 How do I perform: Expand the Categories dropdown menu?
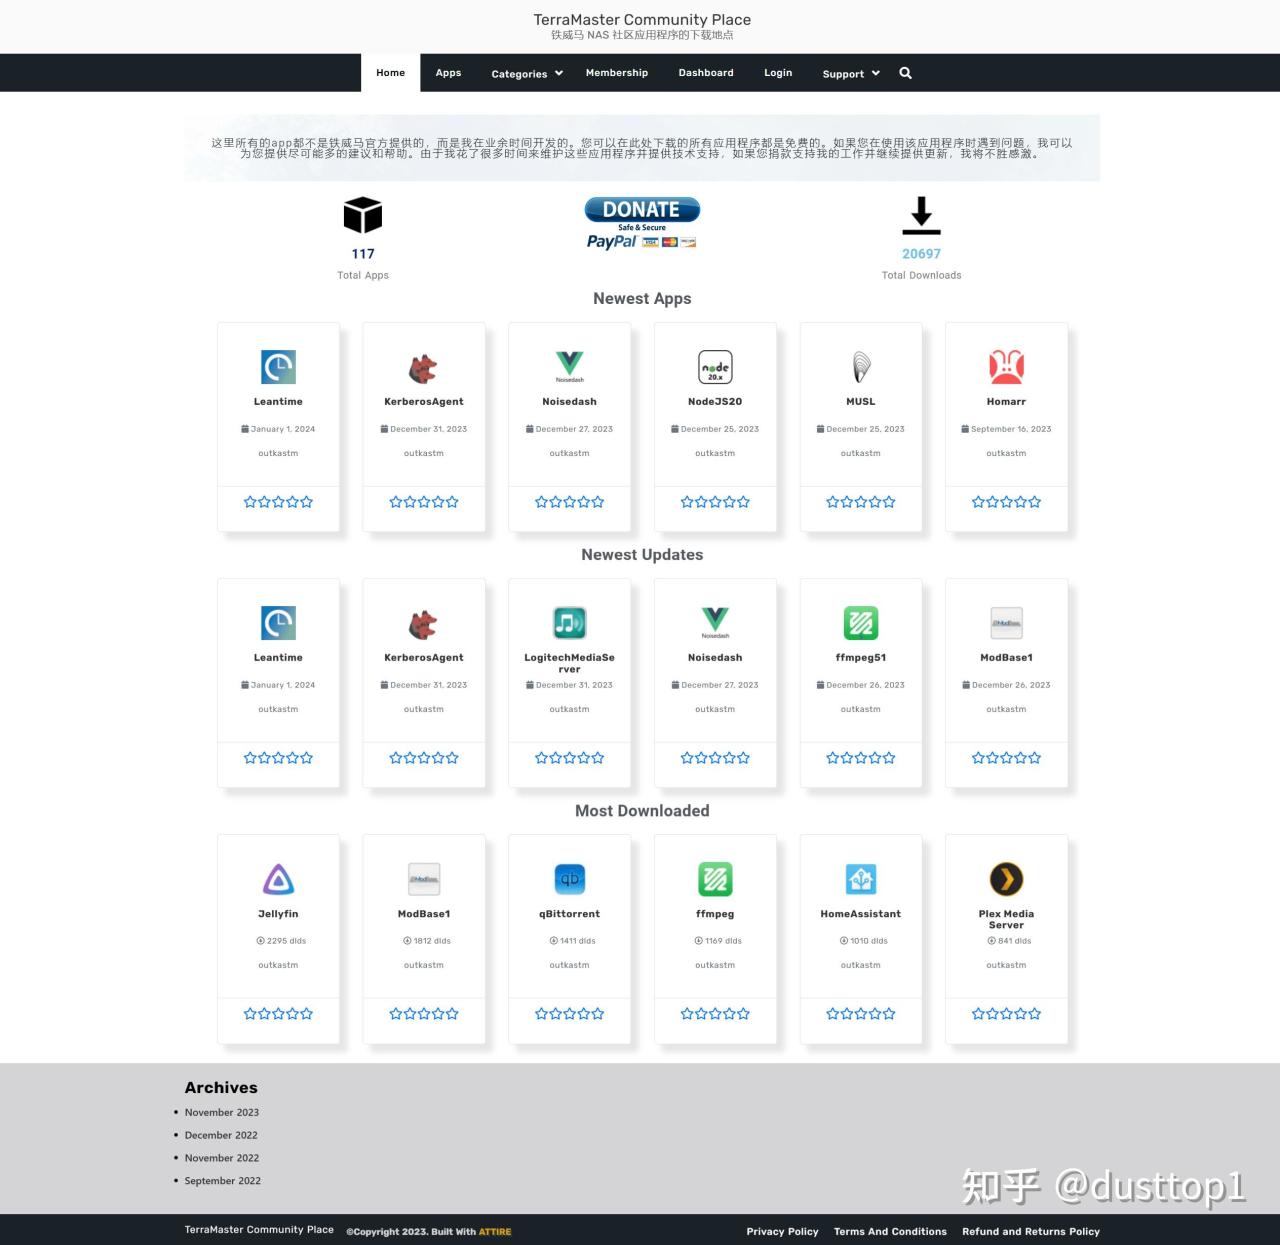[527, 74]
